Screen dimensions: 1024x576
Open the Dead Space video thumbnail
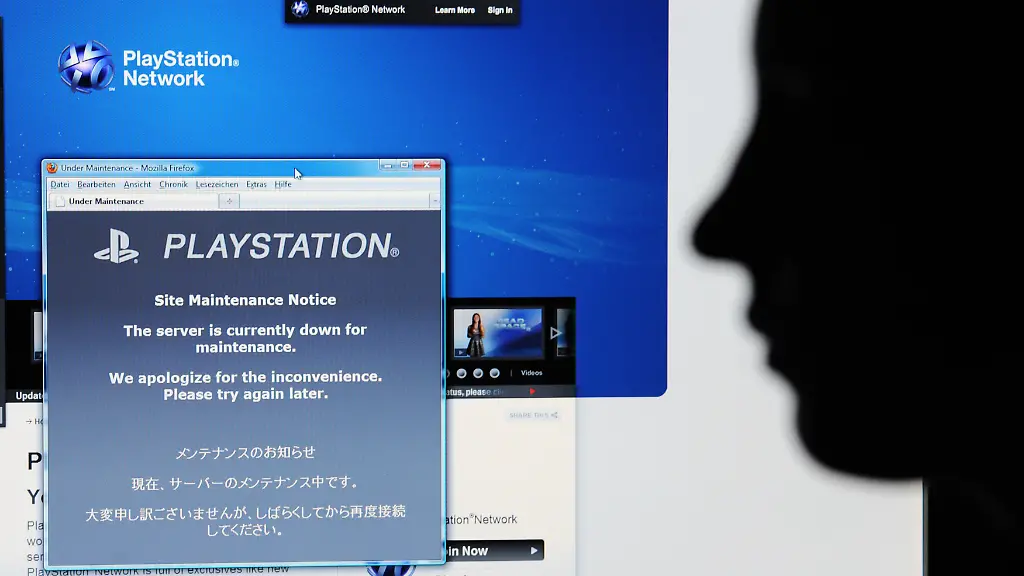497,332
